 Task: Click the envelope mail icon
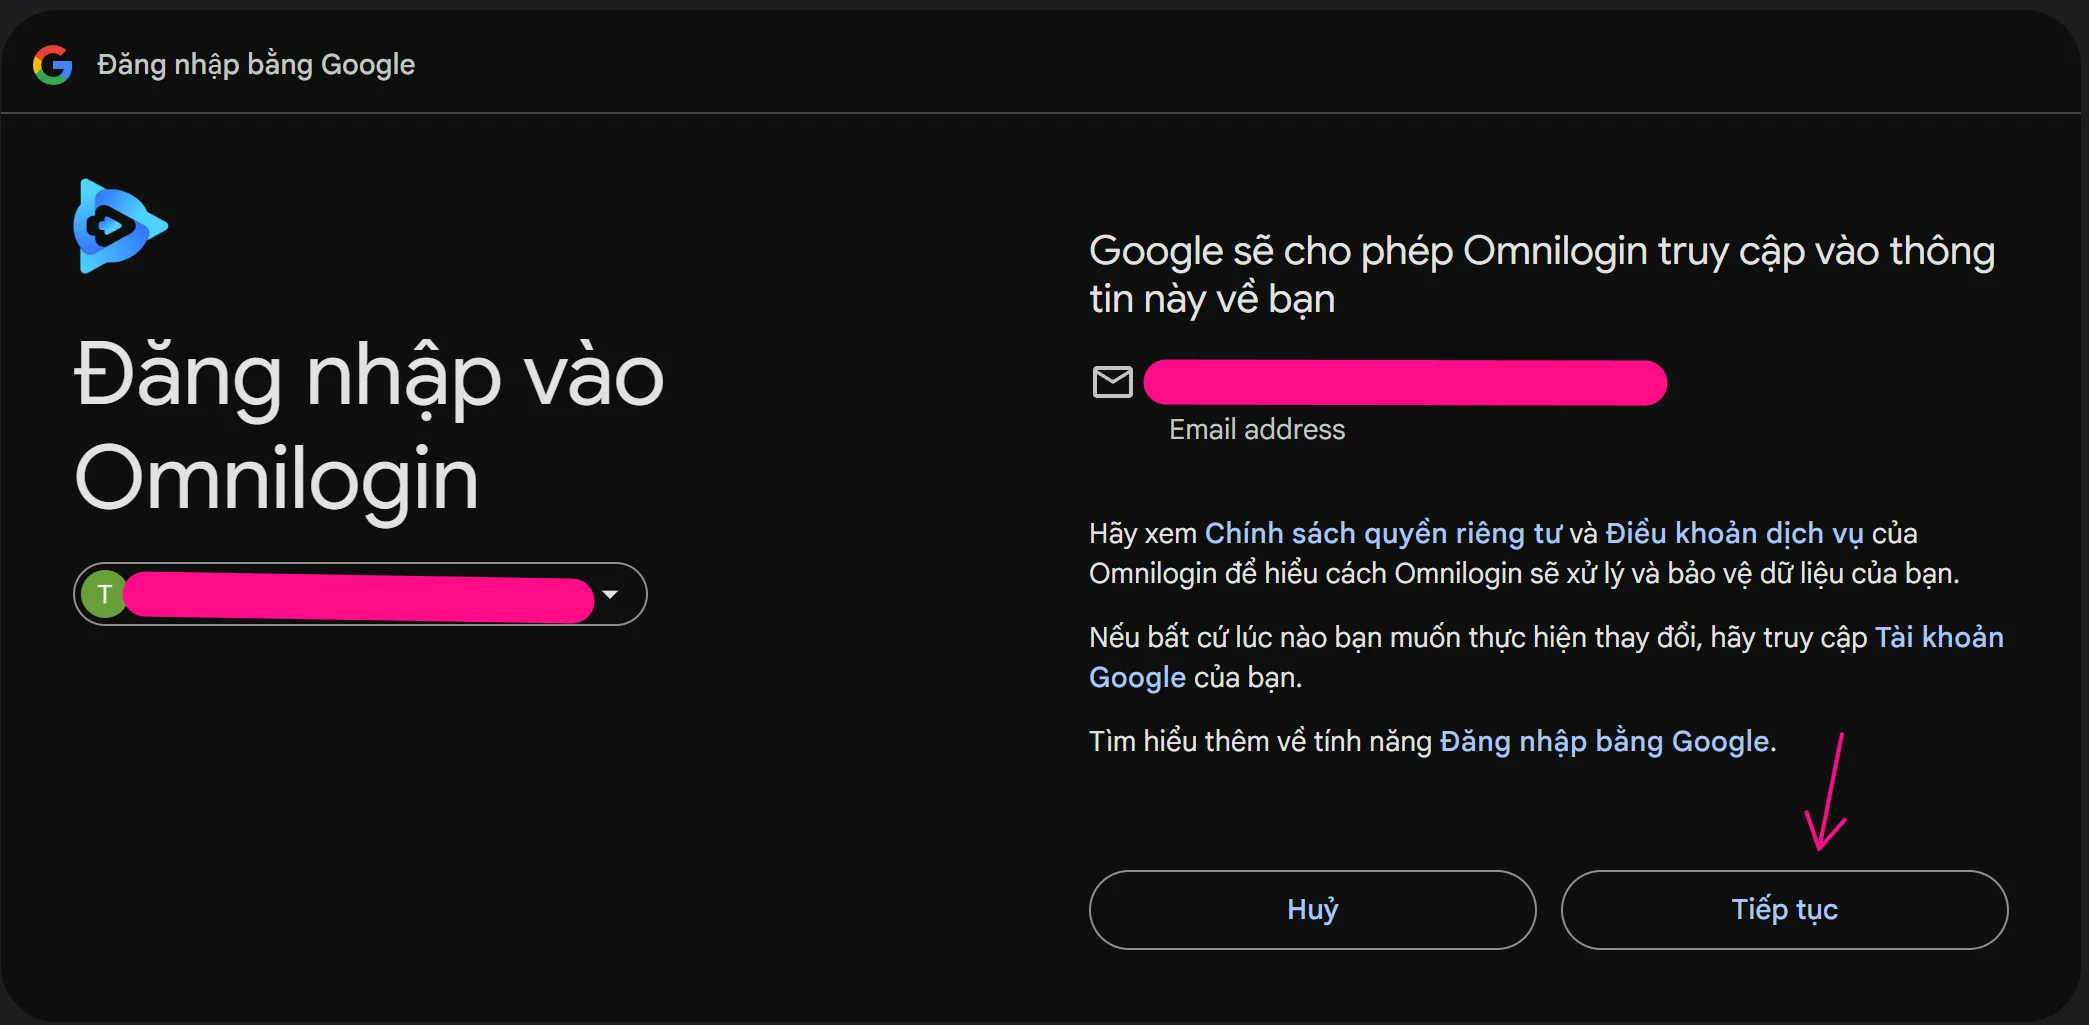pyautogui.click(x=1112, y=382)
